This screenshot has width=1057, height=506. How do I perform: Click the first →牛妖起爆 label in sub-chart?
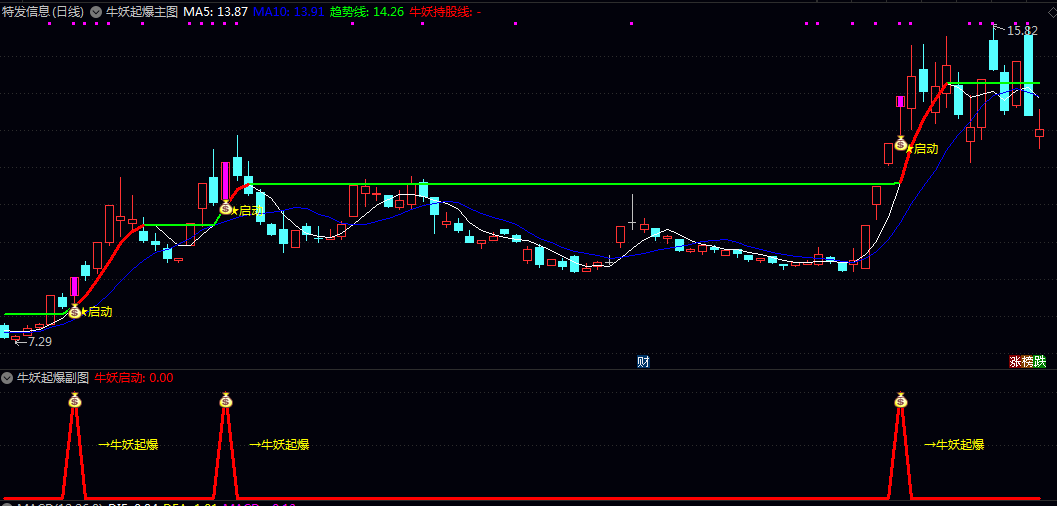point(128,445)
